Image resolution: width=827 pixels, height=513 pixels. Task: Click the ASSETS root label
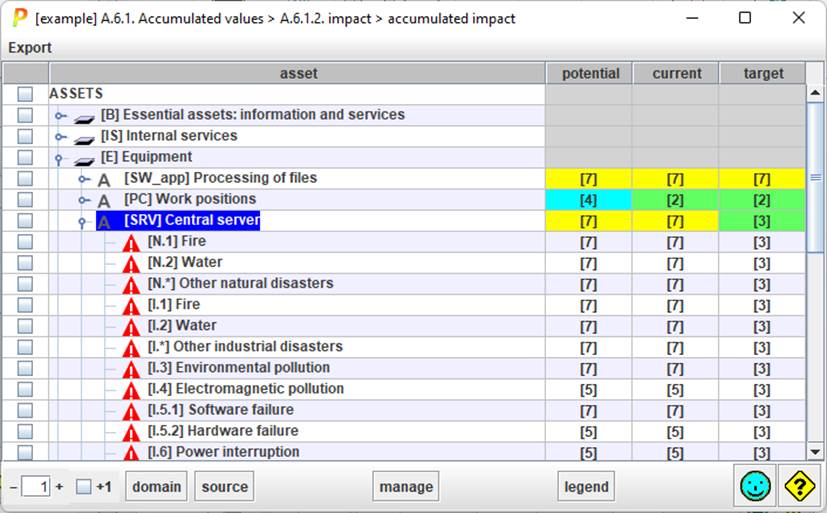point(76,94)
